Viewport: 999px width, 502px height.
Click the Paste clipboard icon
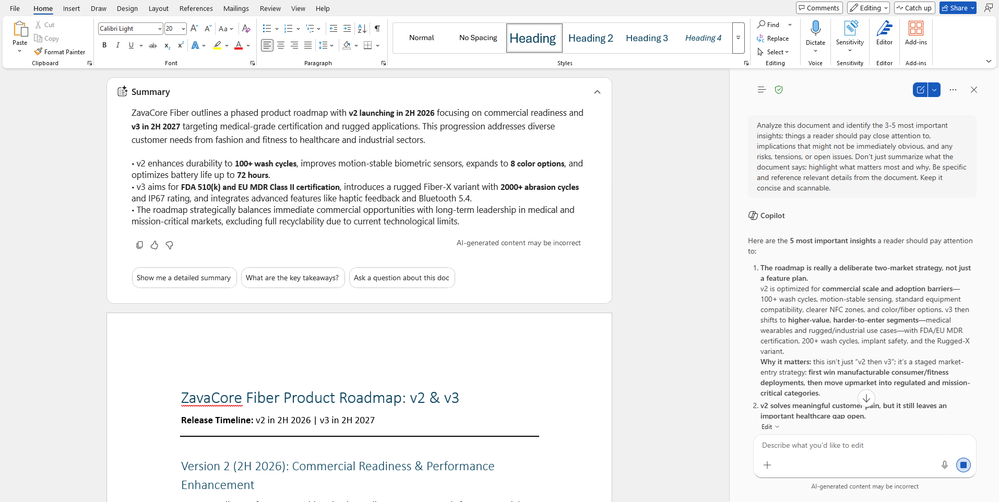(20, 29)
